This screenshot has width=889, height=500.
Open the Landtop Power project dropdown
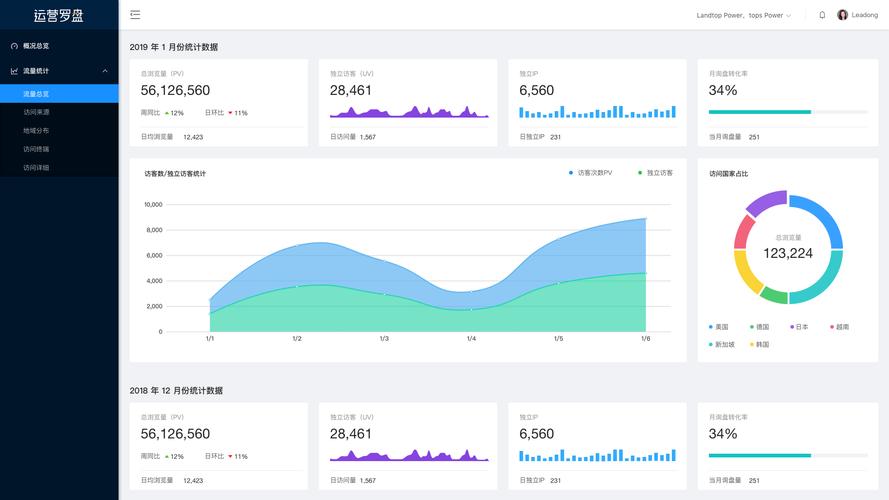coord(743,15)
